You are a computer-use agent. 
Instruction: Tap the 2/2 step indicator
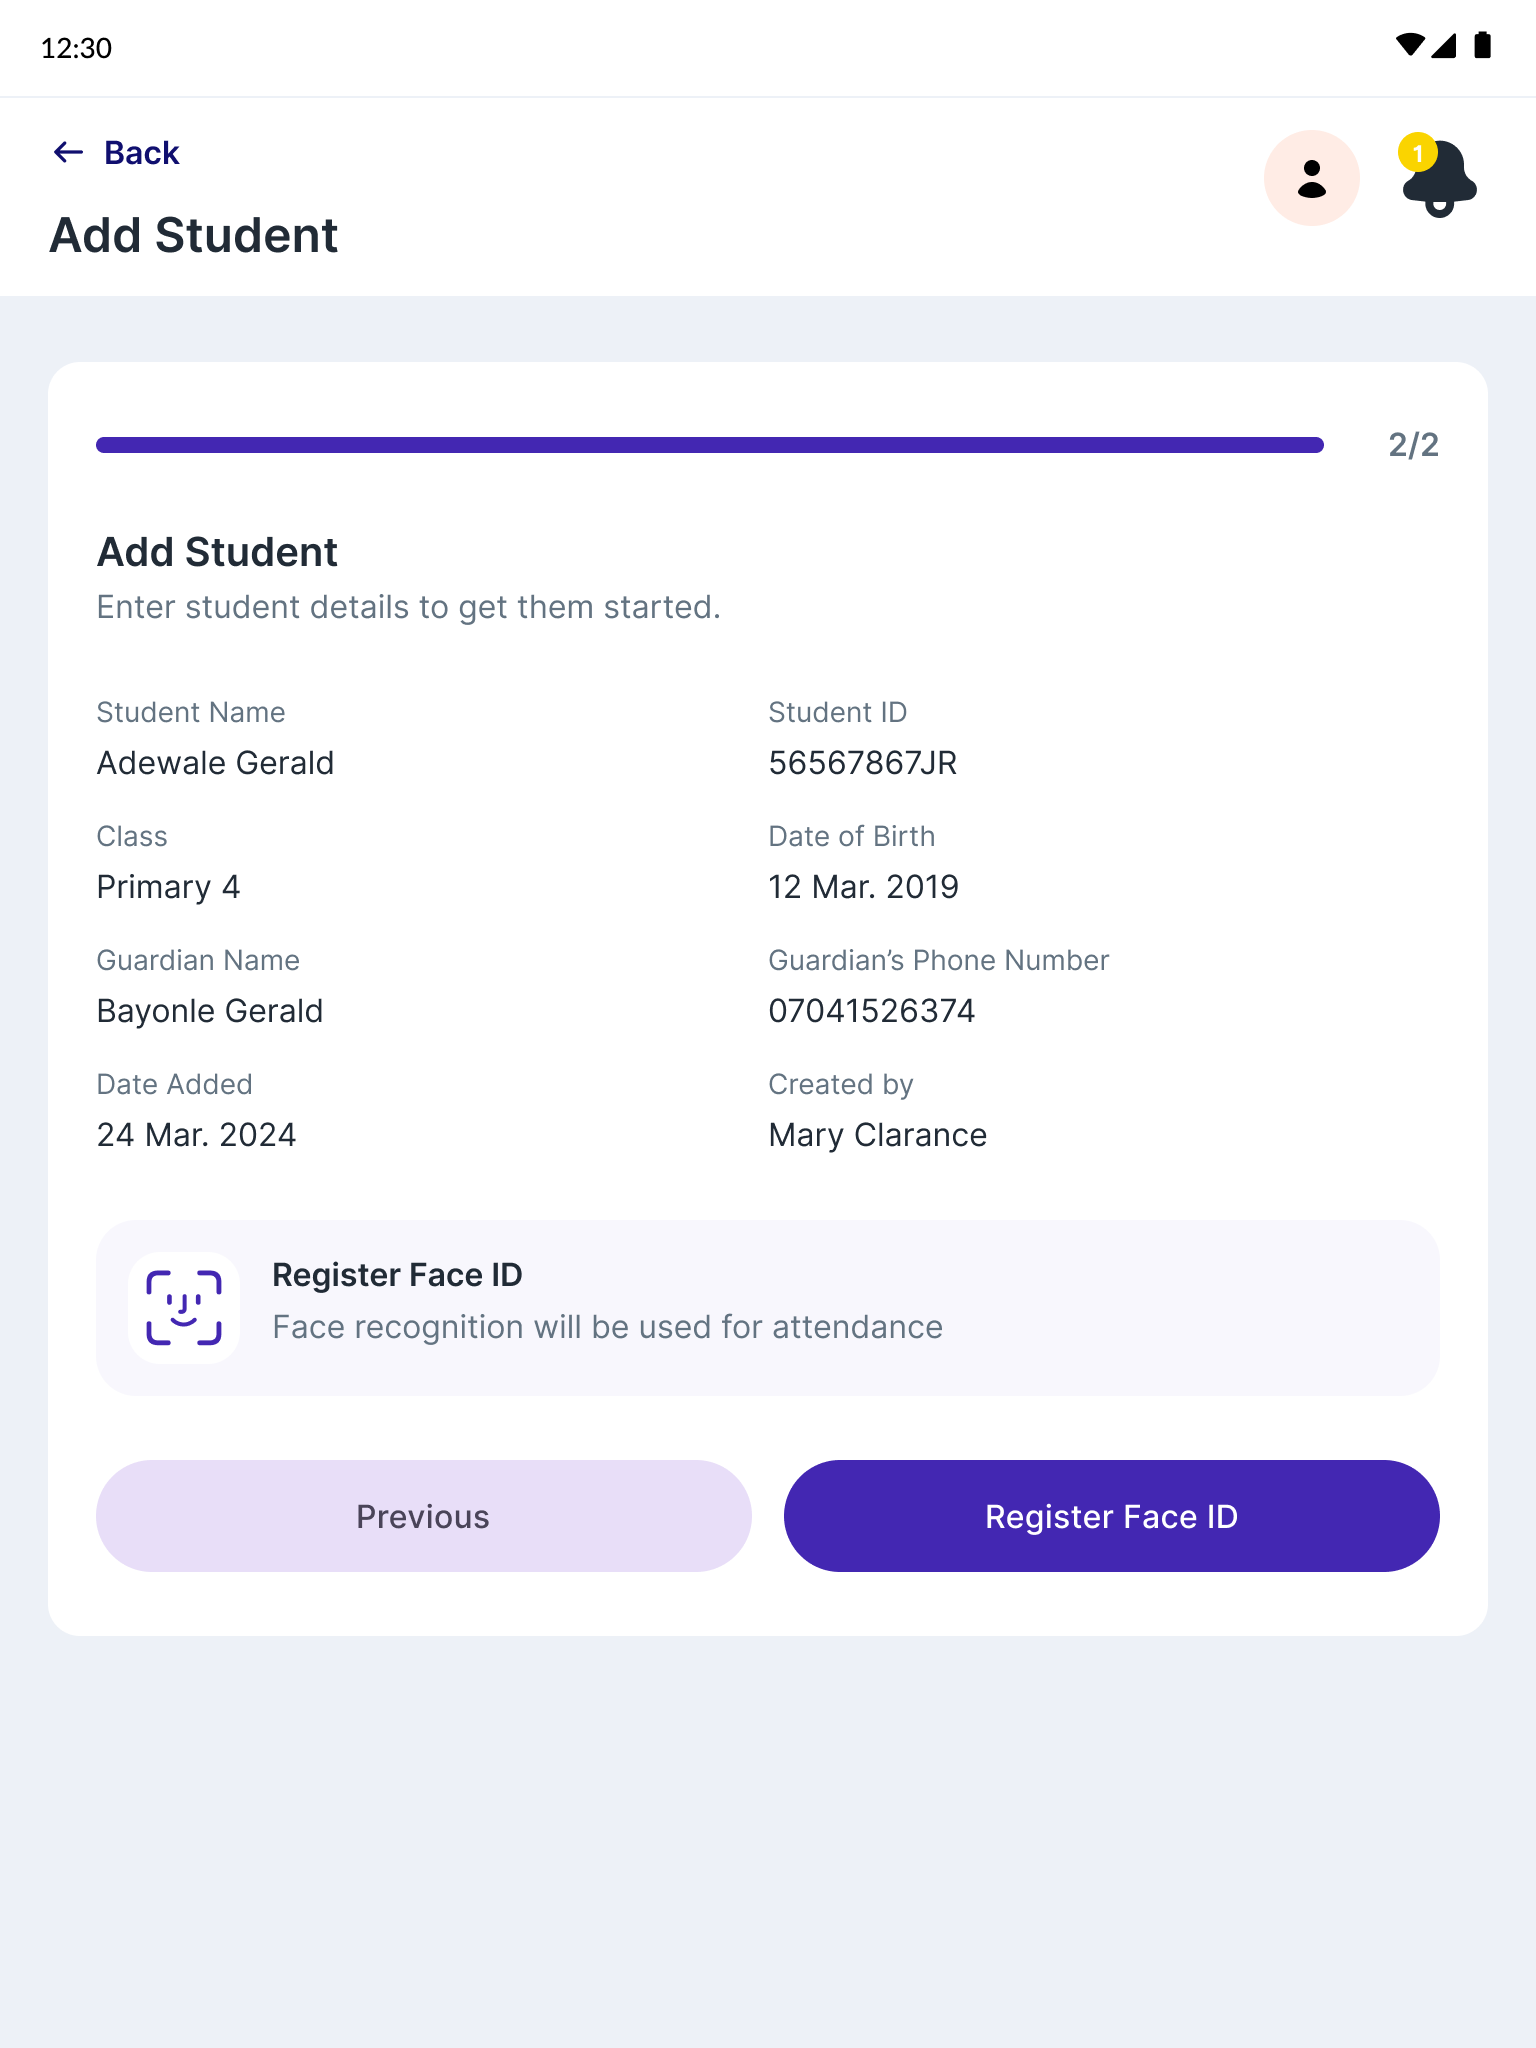tap(1413, 445)
